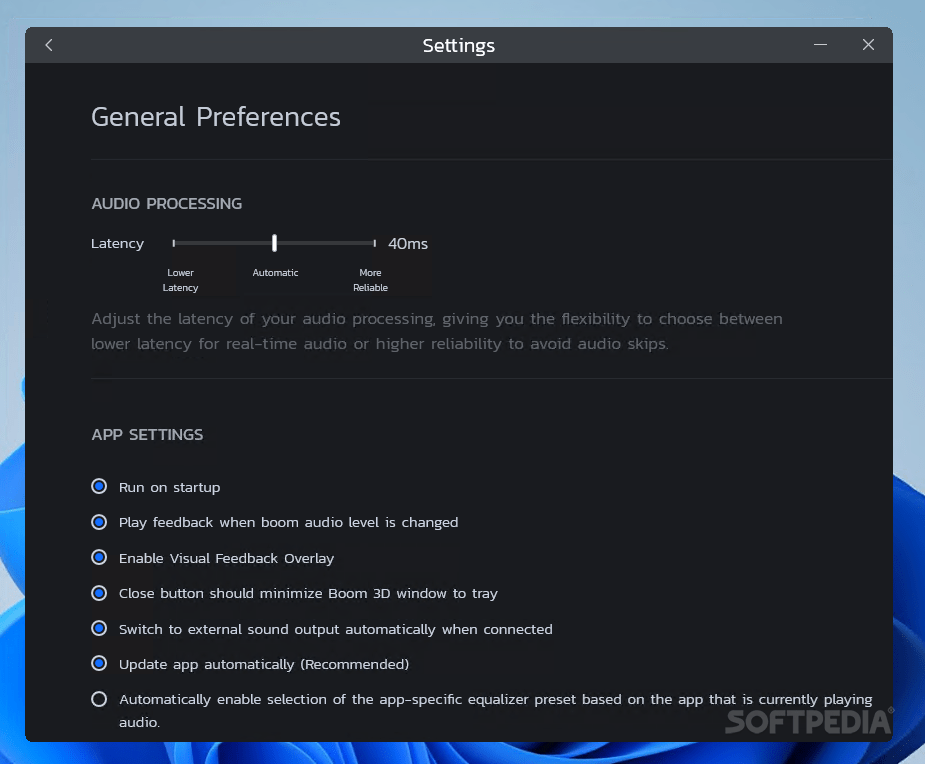The width and height of the screenshot is (925, 764).
Task: Minimize the Settings window
Action: point(820,45)
